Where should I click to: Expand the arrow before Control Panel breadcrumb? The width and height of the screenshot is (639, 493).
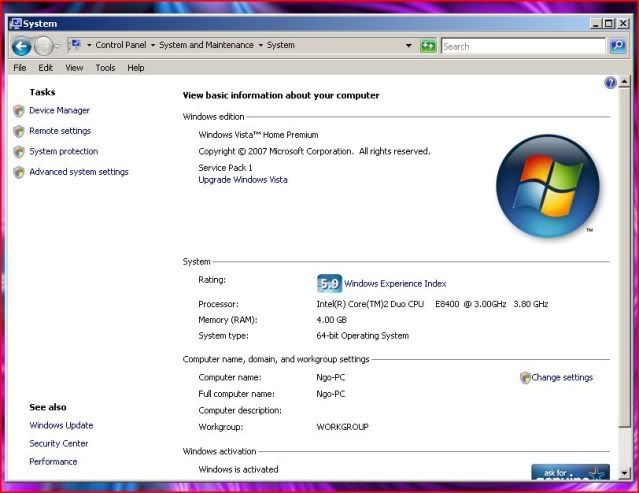(x=89, y=45)
